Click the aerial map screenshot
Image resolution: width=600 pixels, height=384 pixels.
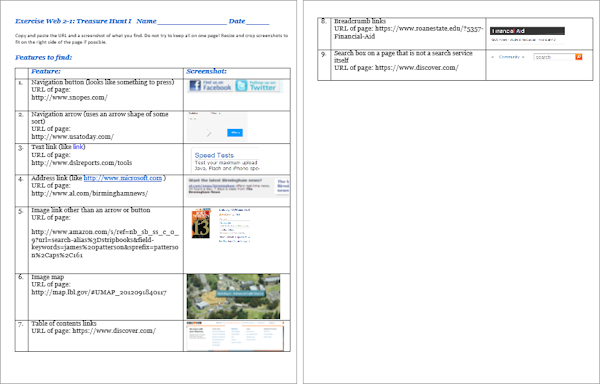[x=233, y=296]
